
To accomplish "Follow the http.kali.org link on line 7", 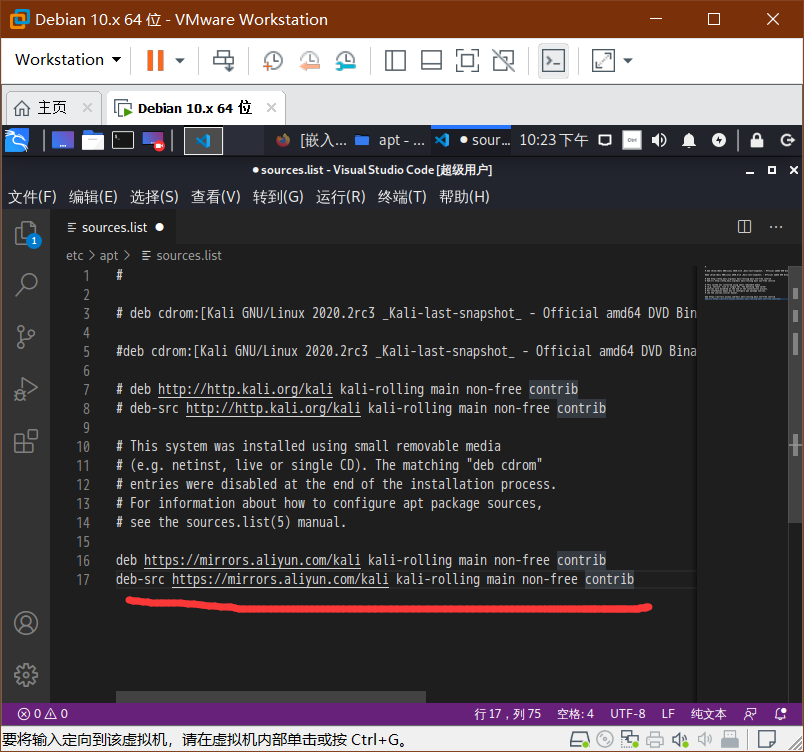I will pos(245,389).
